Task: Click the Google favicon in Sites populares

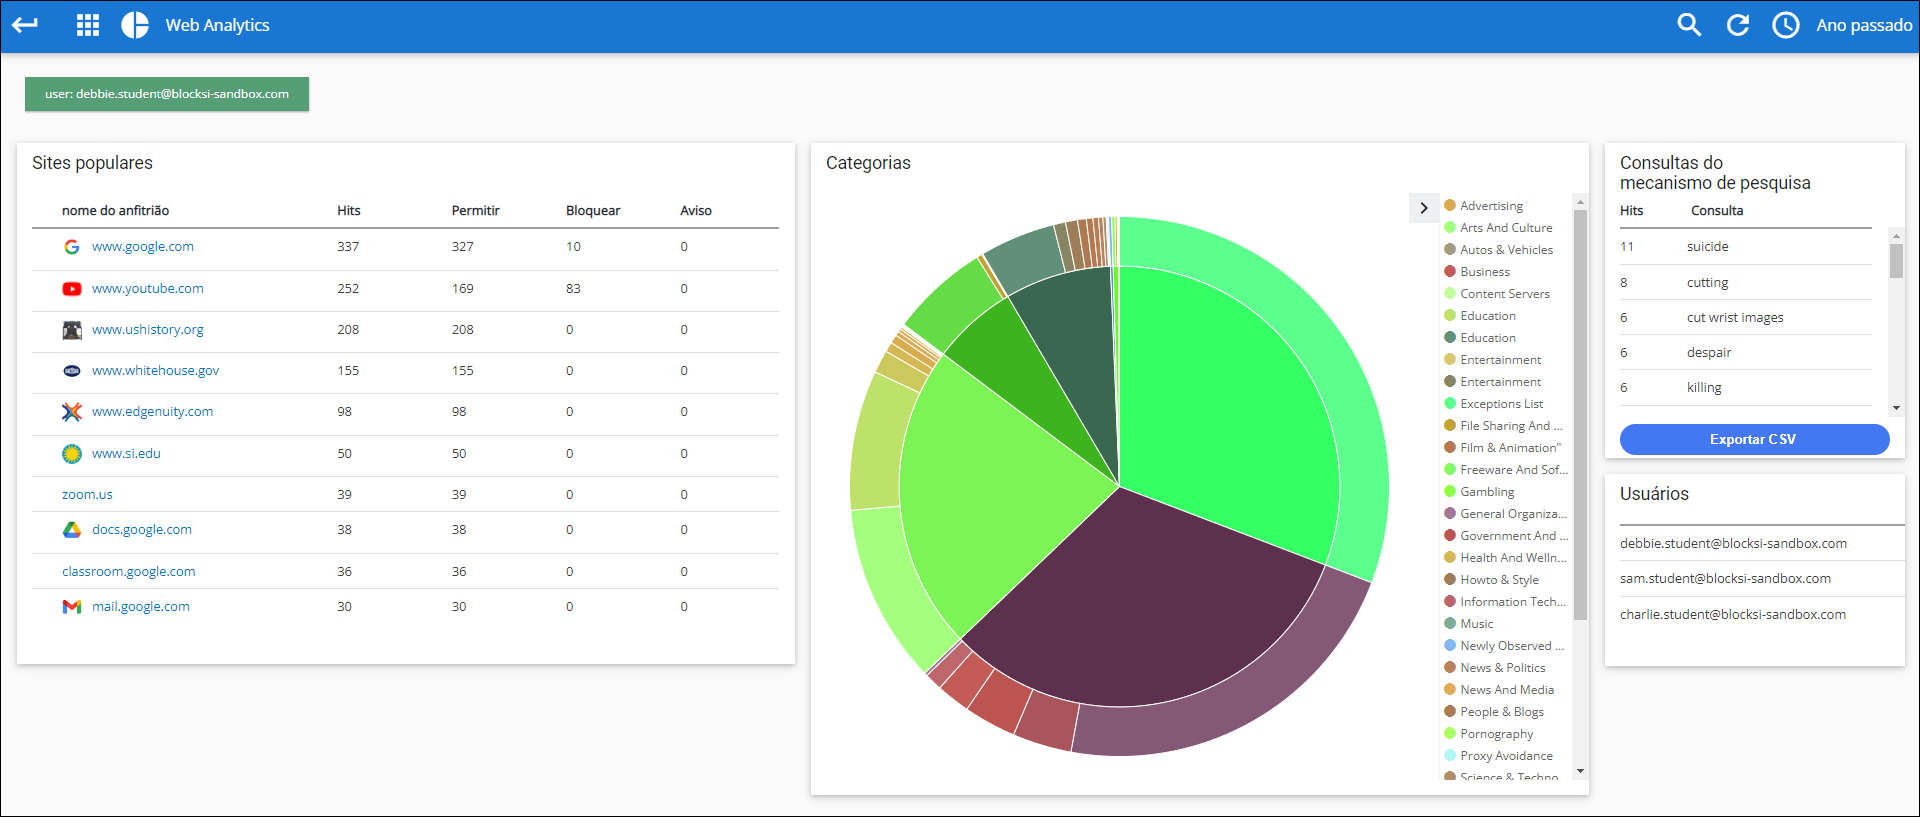Action: click(x=72, y=247)
